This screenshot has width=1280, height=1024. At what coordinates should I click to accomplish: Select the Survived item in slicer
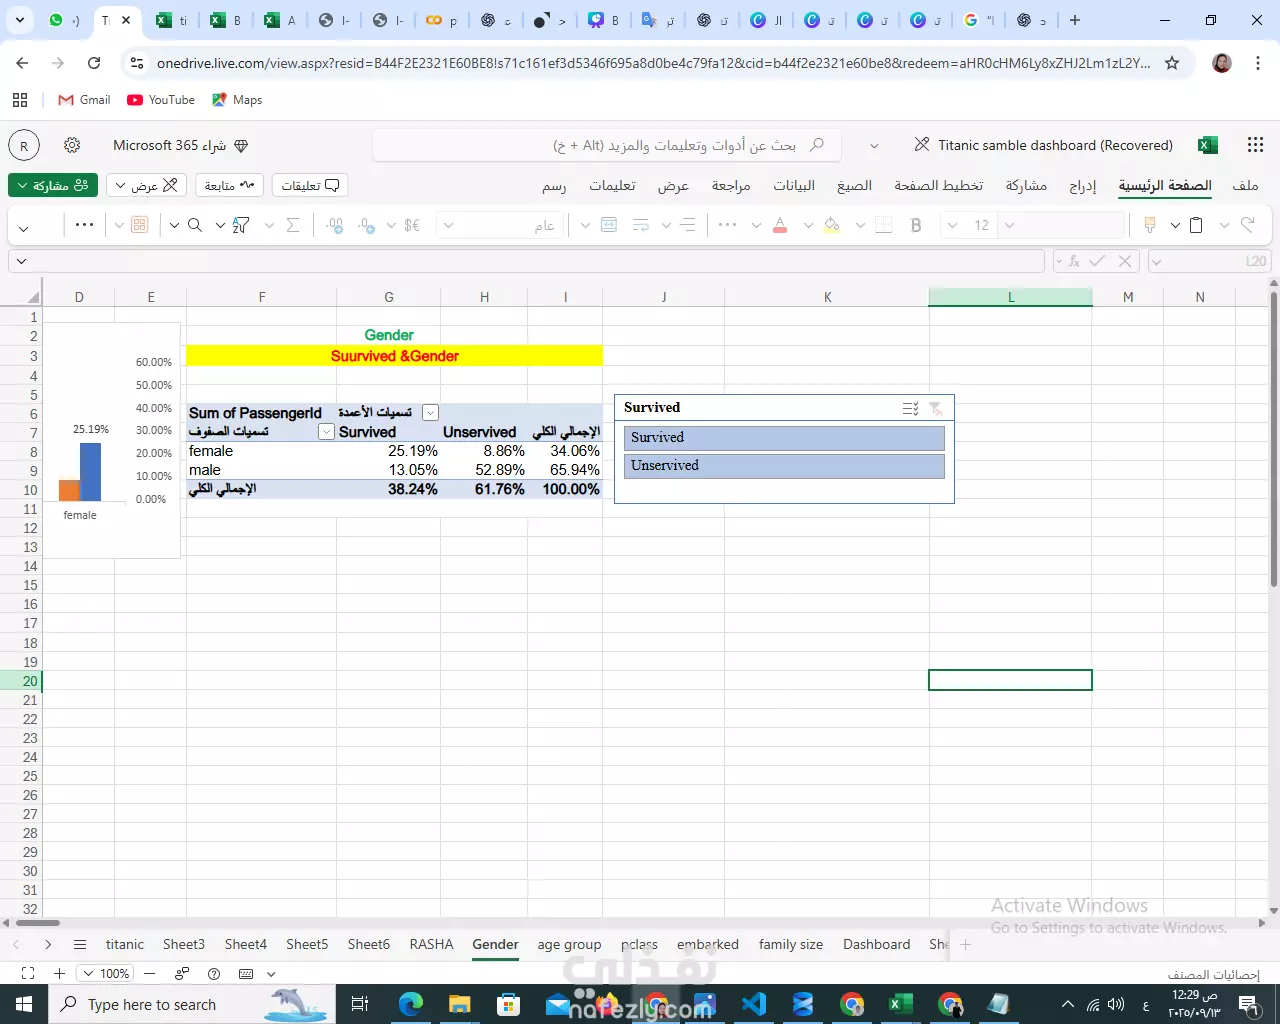click(784, 437)
